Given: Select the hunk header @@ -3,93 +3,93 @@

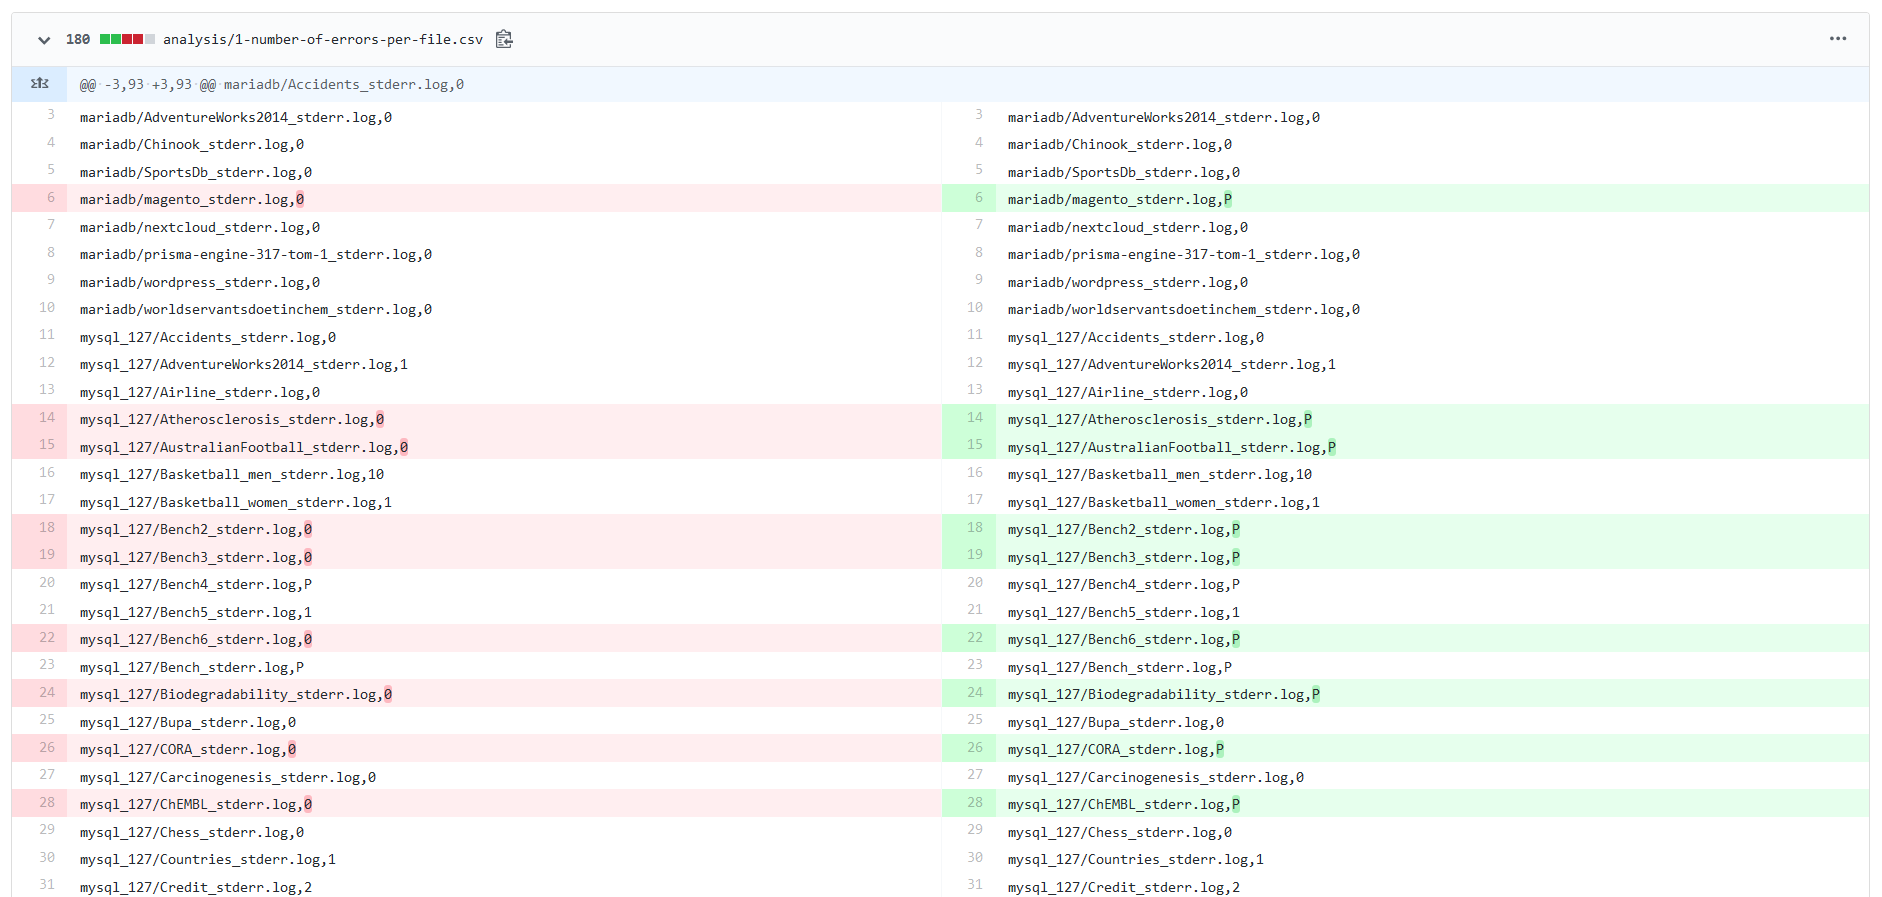Looking at the screenshot, I should pos(148,85).
